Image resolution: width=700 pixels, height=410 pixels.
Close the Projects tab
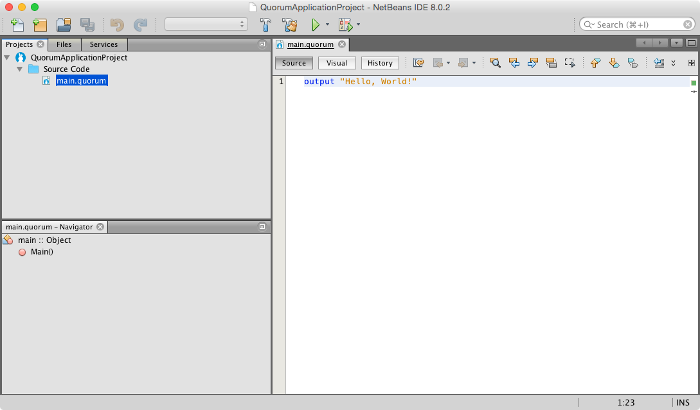[x=41, y=44]
